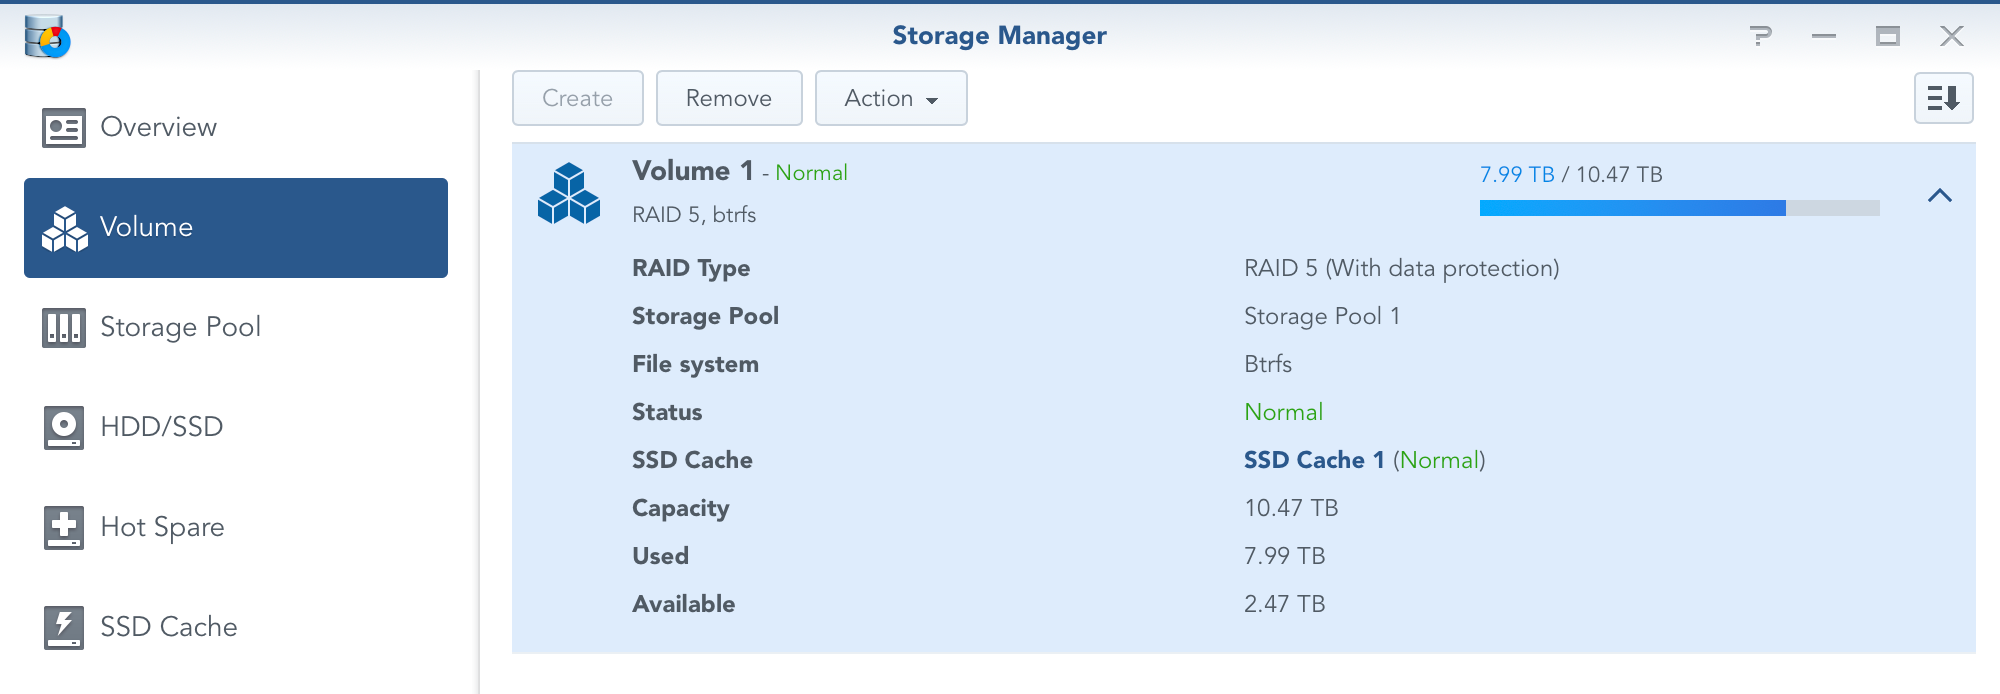Click the Remove button
The height and width of the screenshot is (694, 2000).
(x=729, y=98)
